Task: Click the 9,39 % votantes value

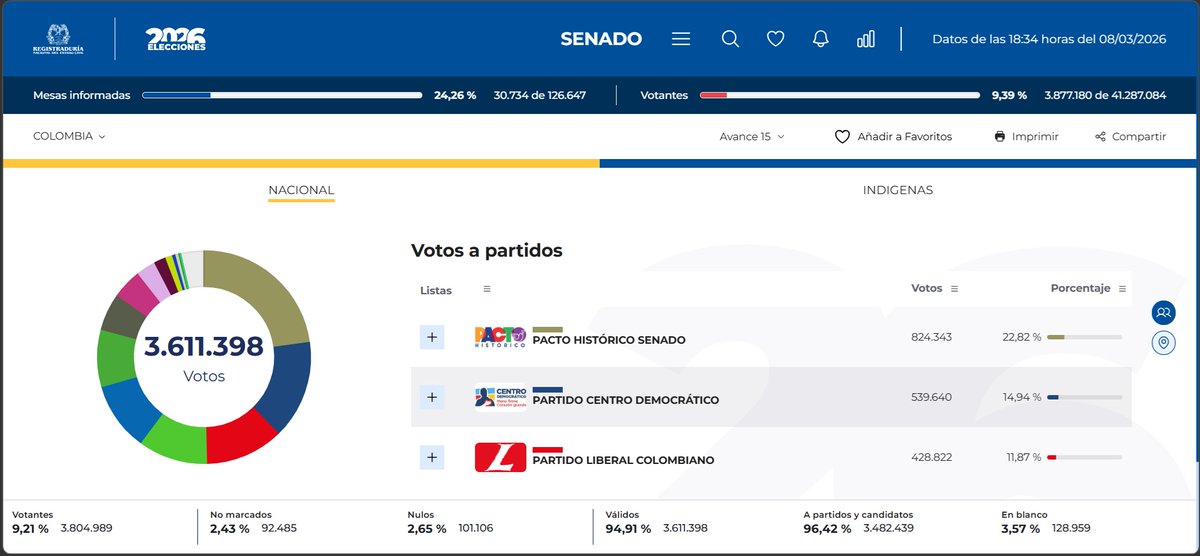Action: 1009,95
